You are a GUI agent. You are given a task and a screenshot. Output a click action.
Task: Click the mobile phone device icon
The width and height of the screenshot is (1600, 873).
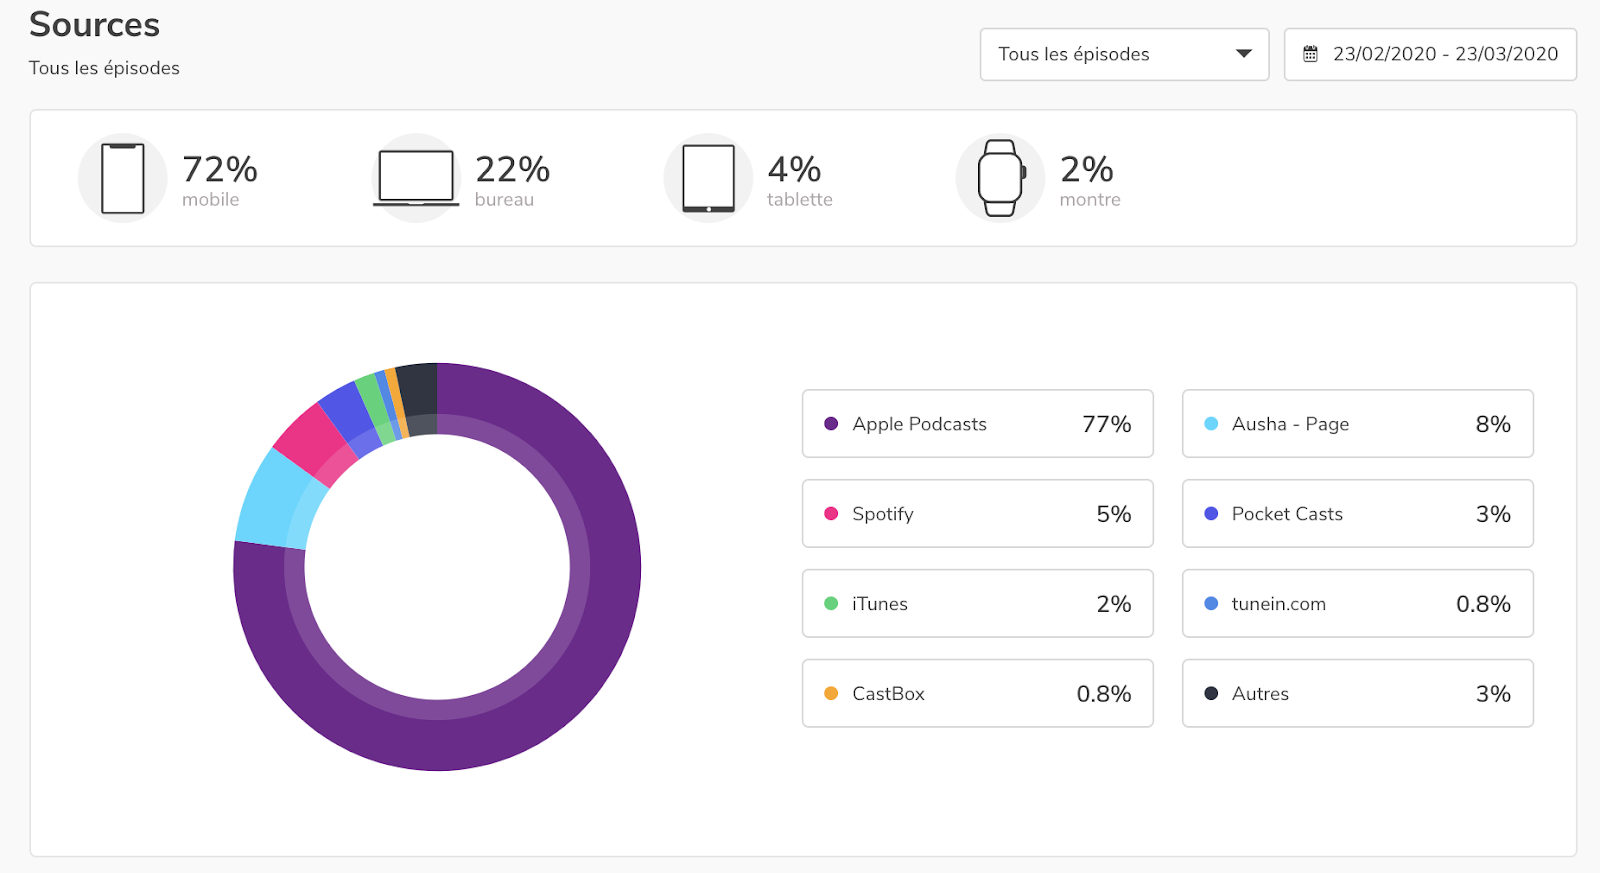pos(123,178)
